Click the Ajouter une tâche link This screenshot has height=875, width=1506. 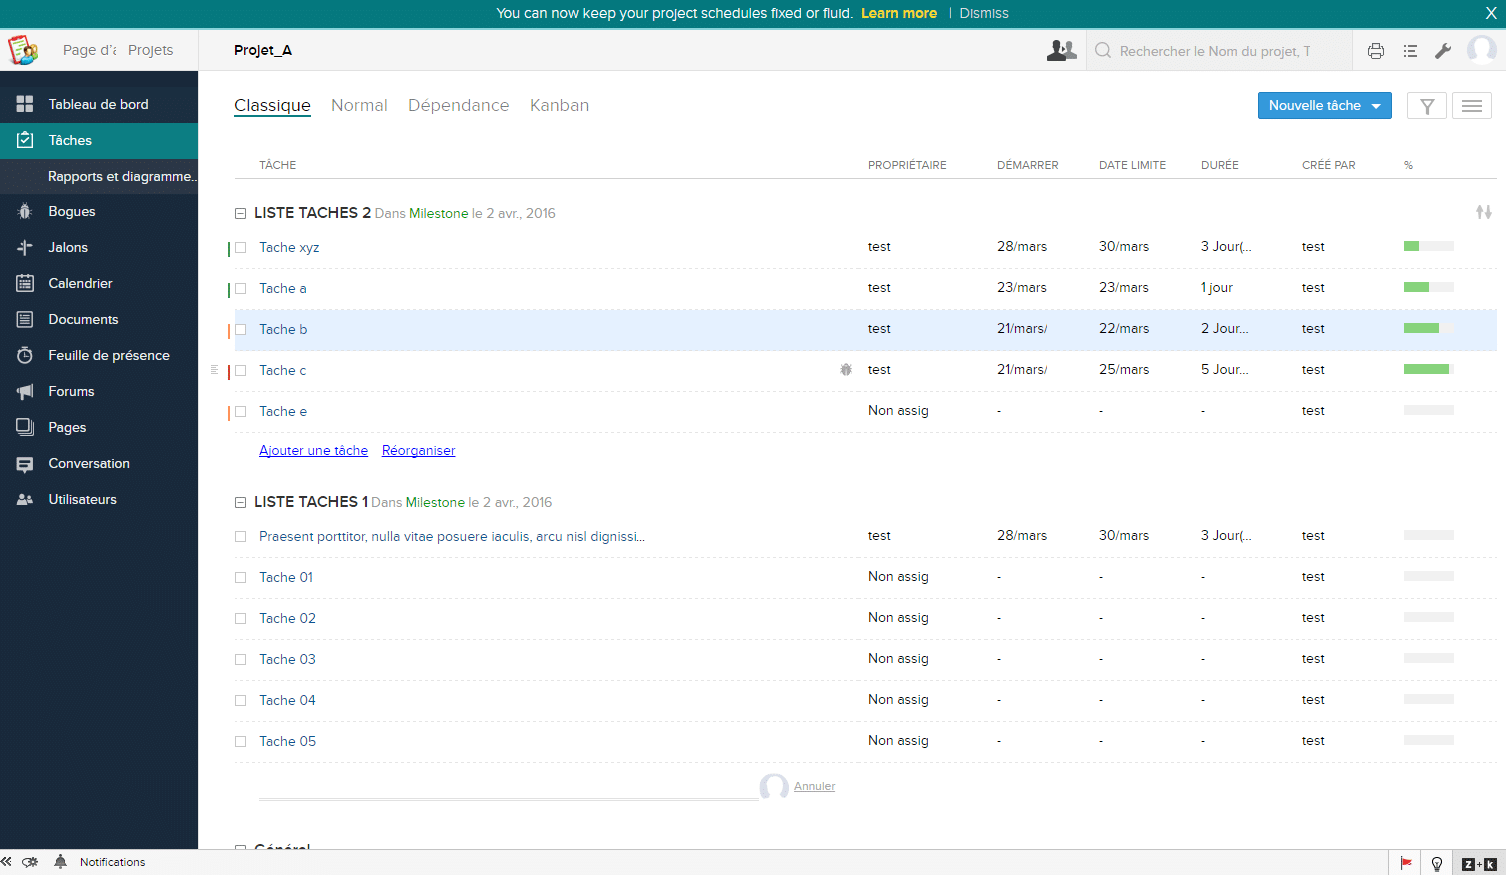tap(313, 450)
